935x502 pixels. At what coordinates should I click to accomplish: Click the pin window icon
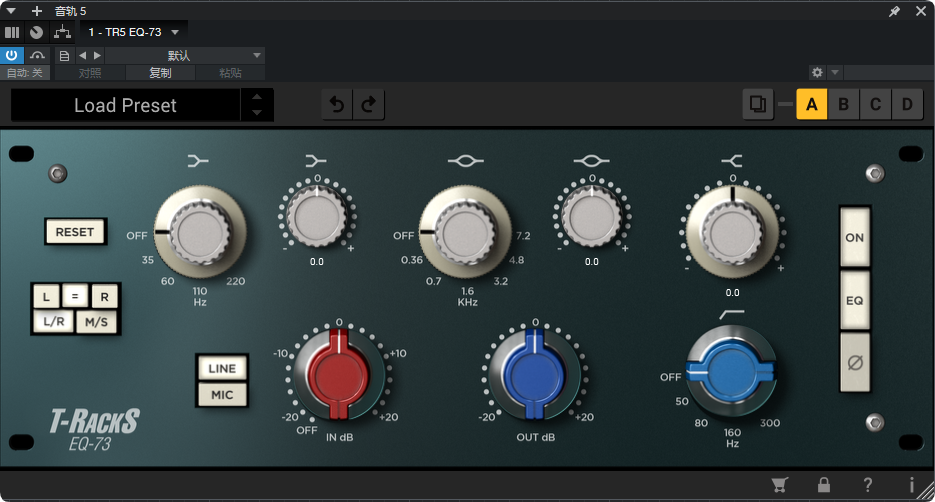pyautogui.click(x=894, y=11)
